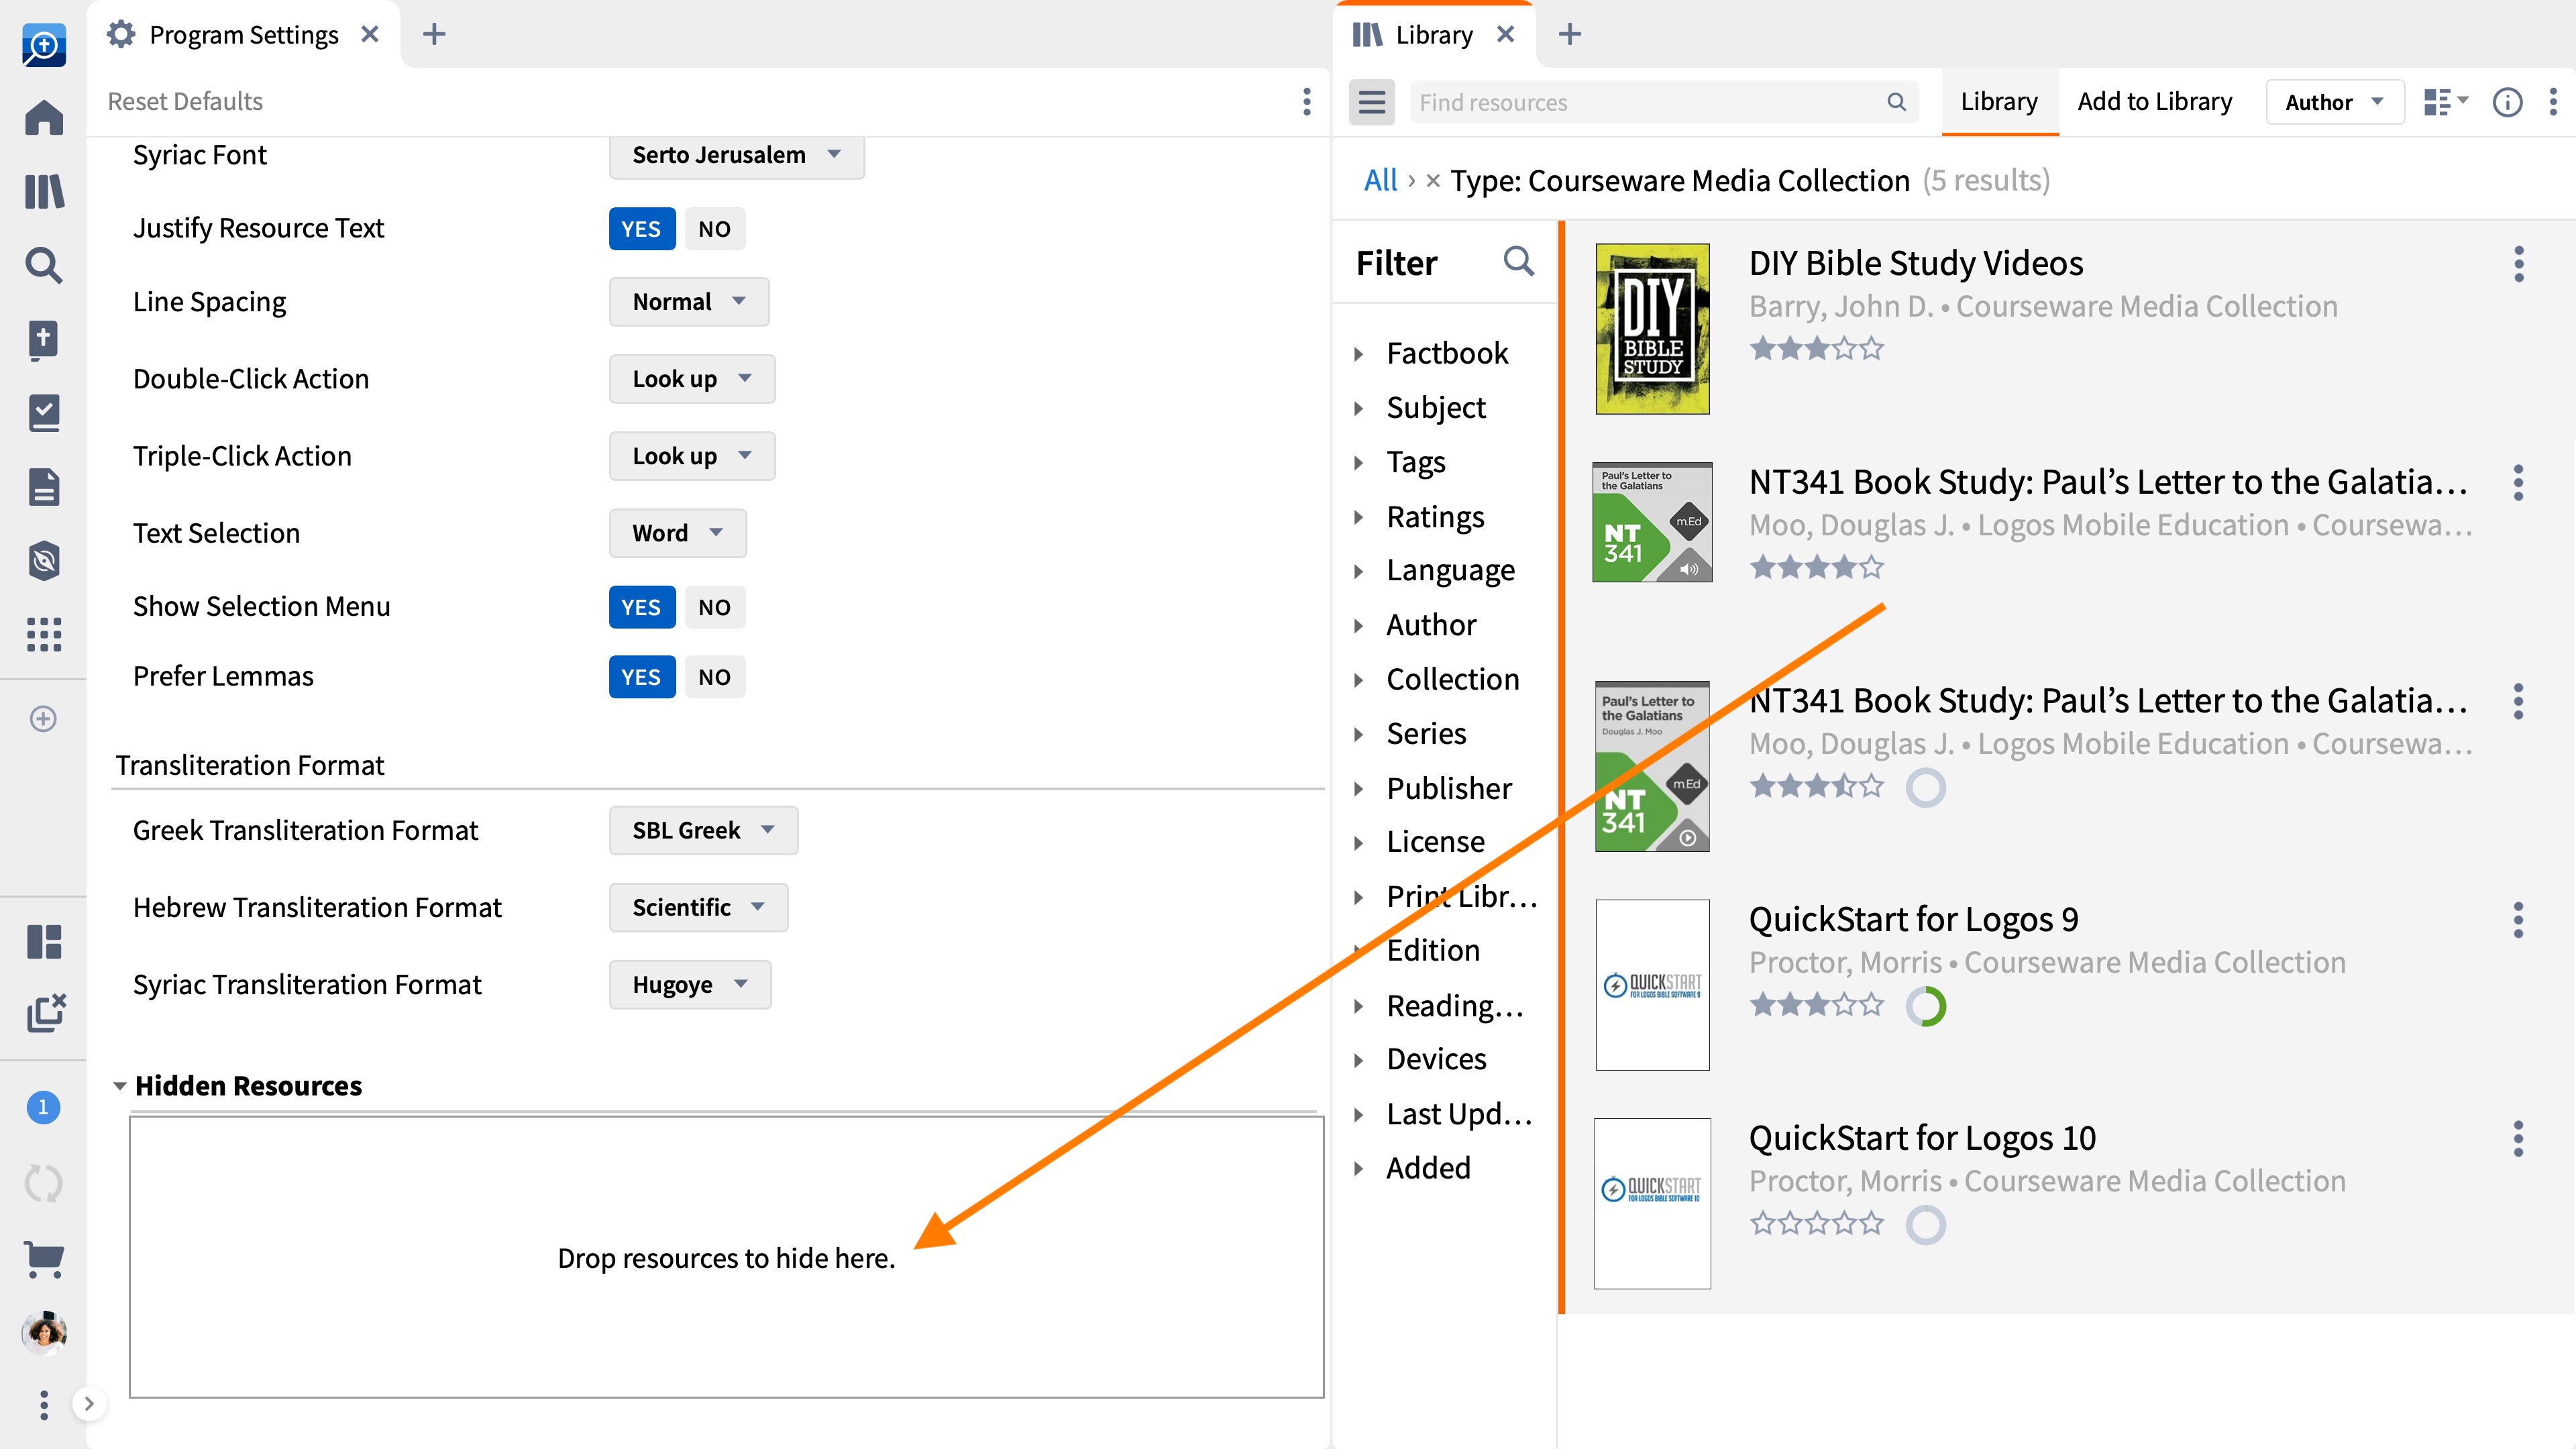Image resolution: width=2576 pixels, height=1449 pixels.
Task: Open more options for QuickStart for Logos 9
Action: point(2518,920)
